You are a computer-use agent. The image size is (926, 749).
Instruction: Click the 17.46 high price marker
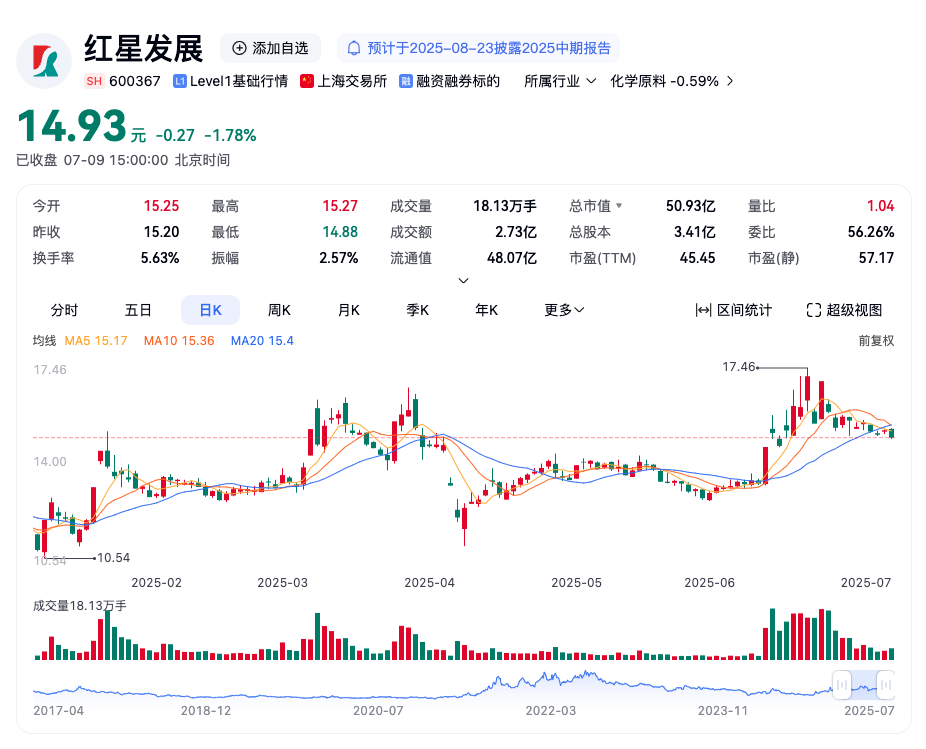click(739, 367)
